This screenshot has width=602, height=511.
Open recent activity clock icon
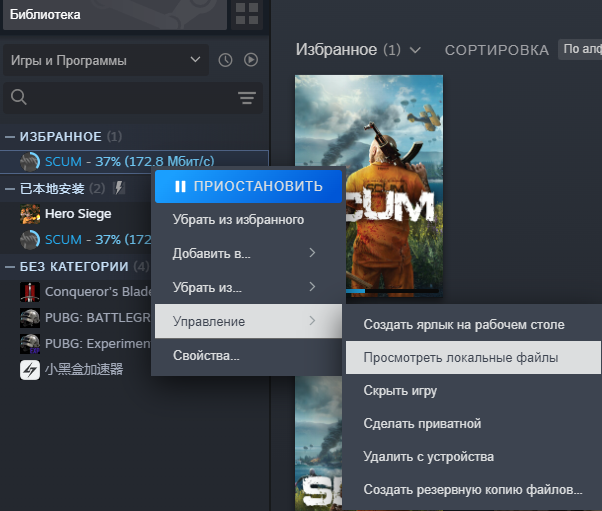click(225, 60)
